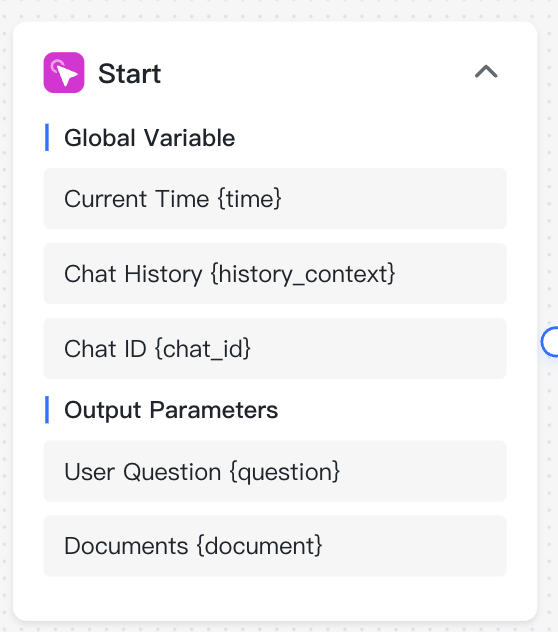558x632 pixels.
Task: Select the User Question parameter row
Action: 275,471
